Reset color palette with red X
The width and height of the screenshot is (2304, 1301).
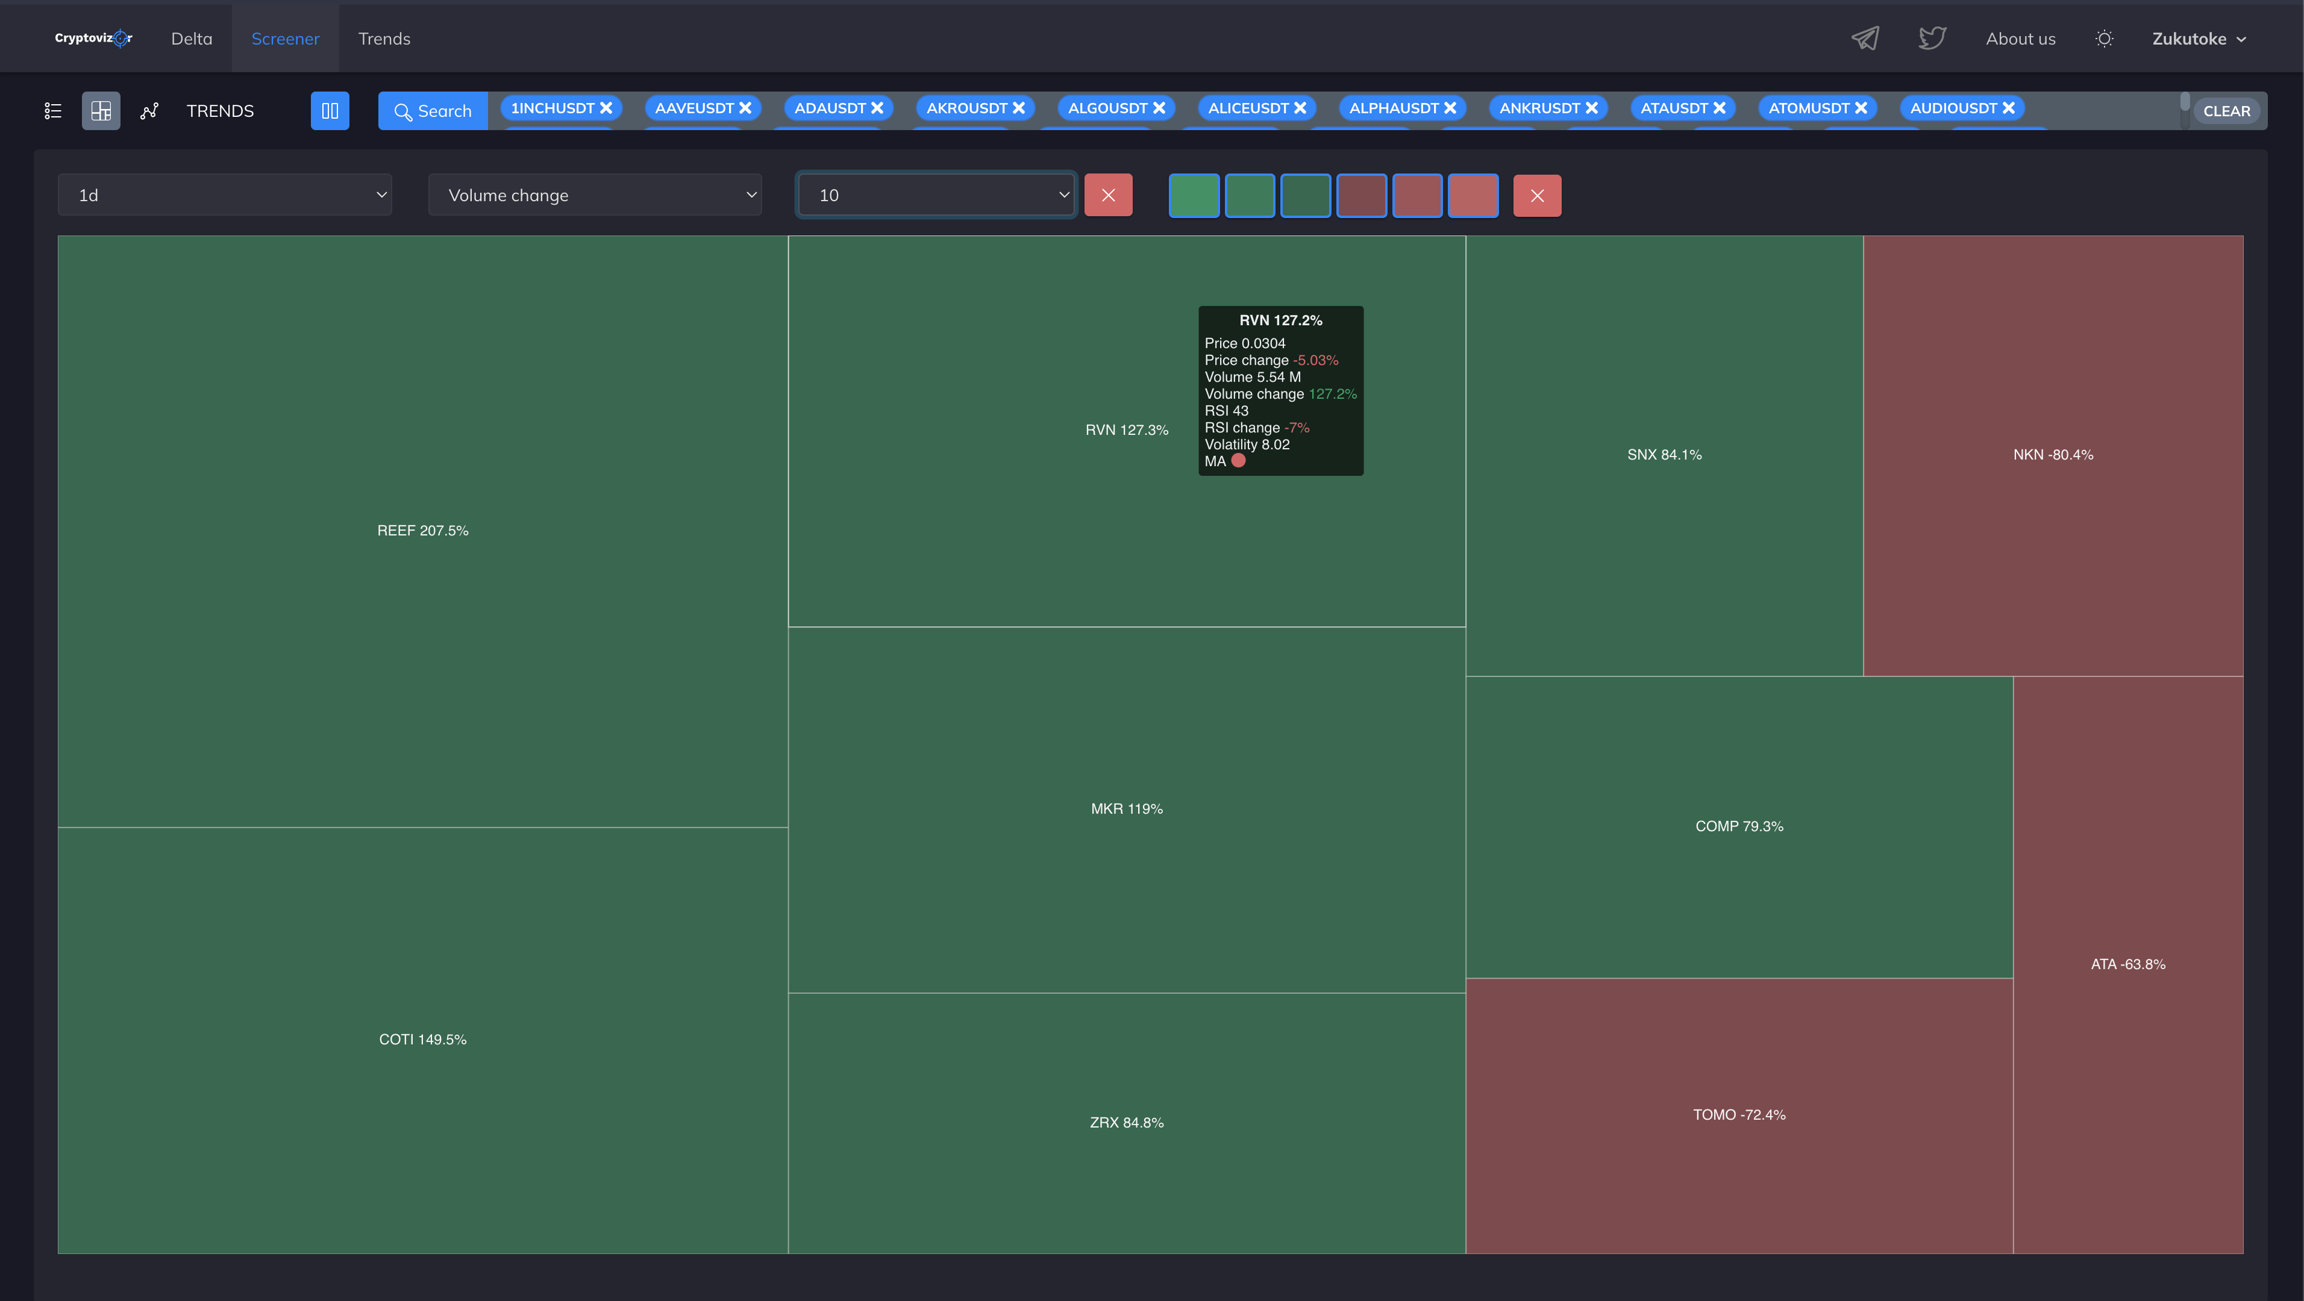point(1537,195)
